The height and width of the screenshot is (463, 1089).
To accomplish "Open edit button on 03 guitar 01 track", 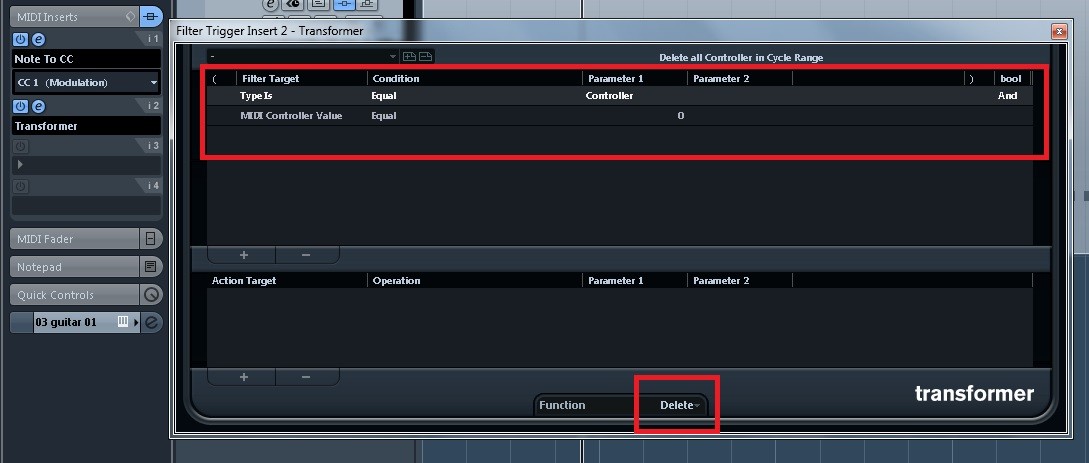I will (151, 322).
